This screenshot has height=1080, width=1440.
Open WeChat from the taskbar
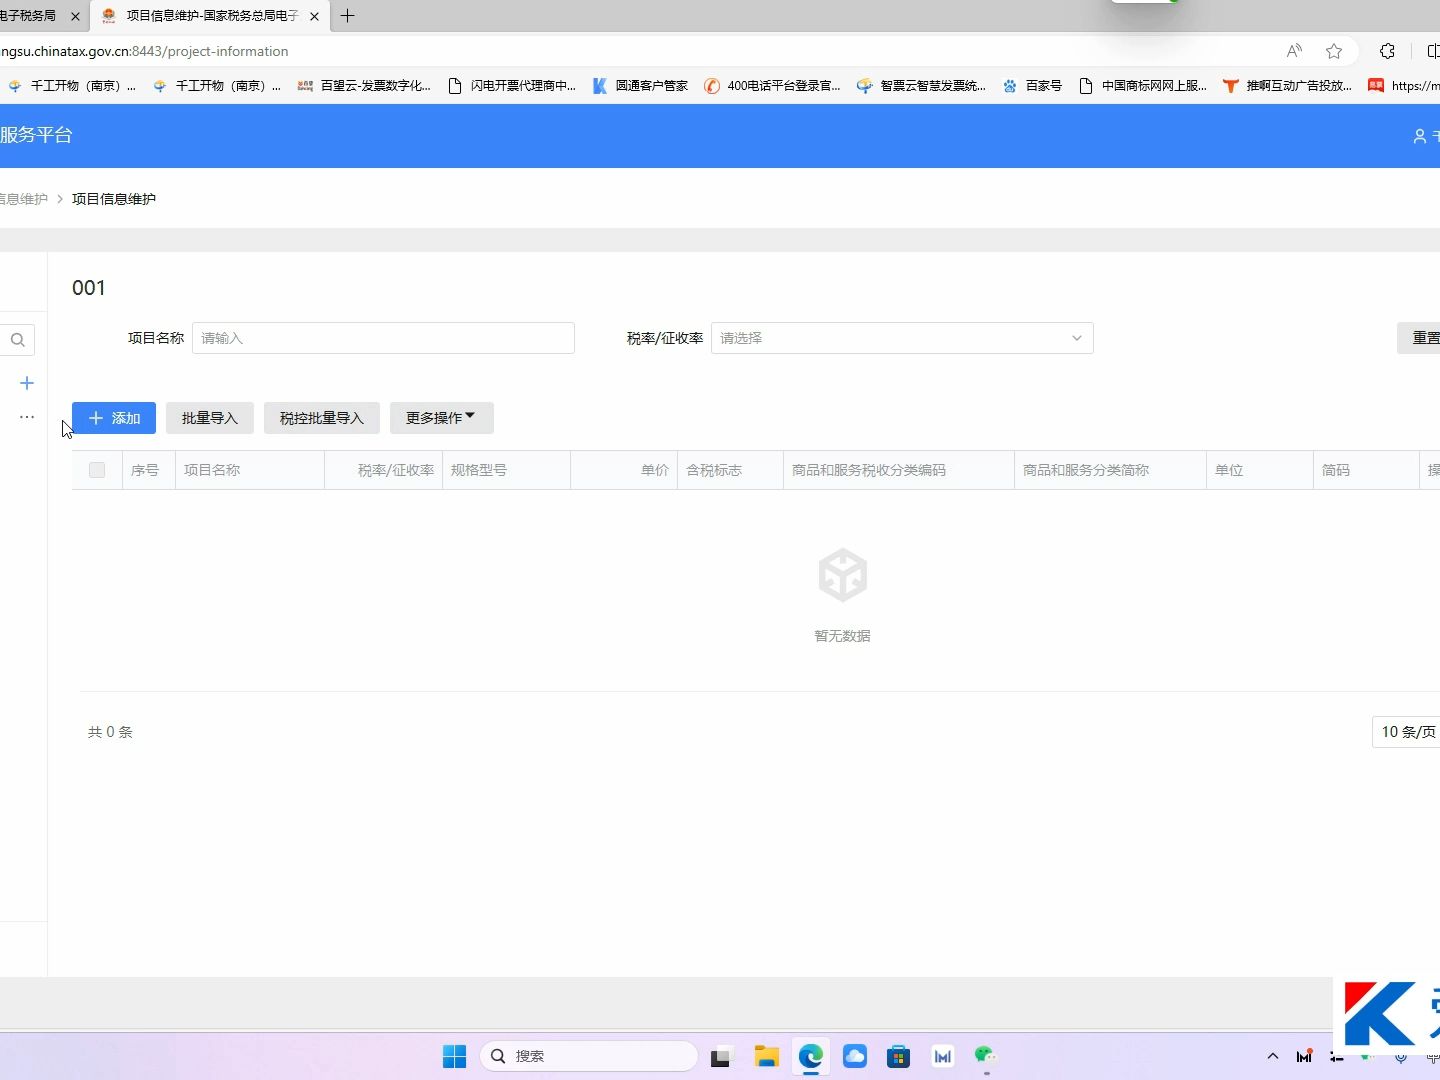(x=986, y=1056)
